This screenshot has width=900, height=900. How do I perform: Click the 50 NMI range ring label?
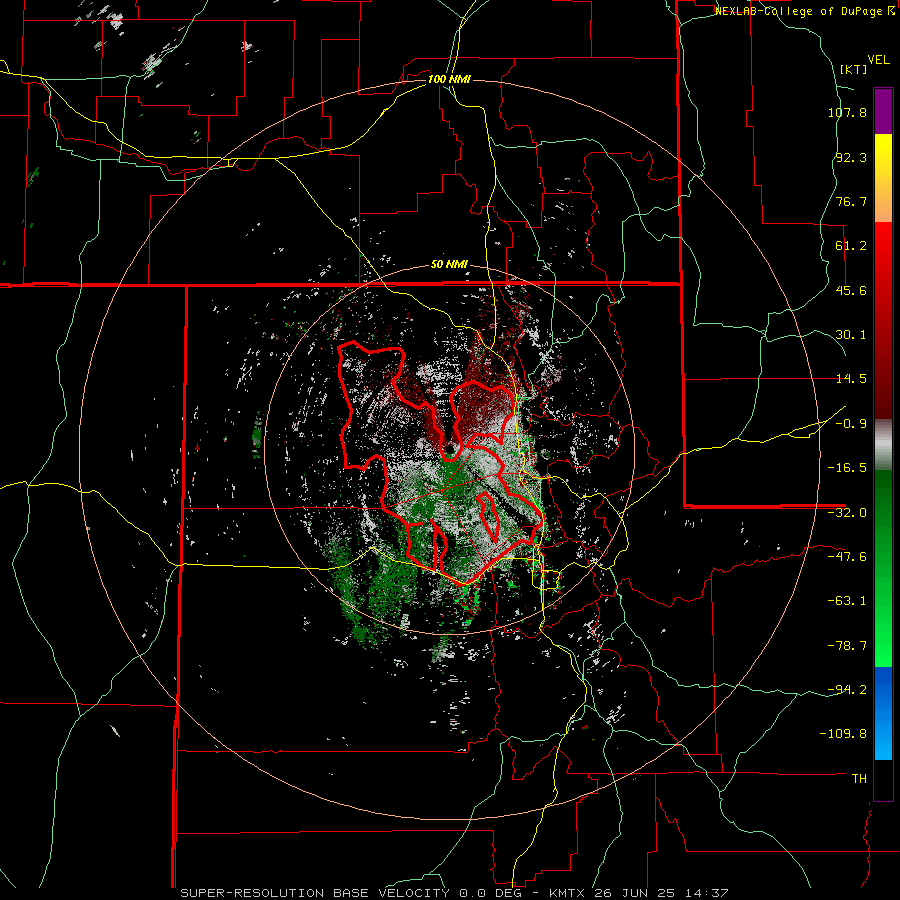coord(449,265)
